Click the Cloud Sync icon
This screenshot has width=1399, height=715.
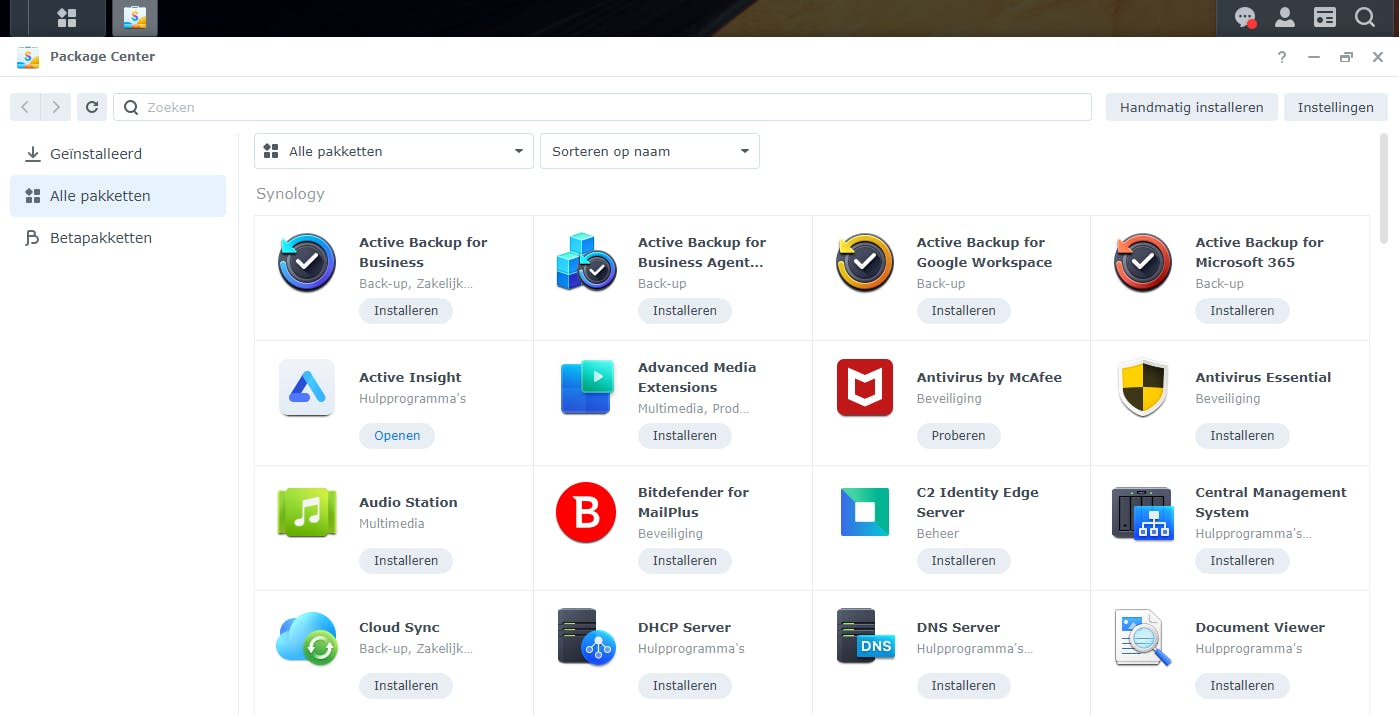point(307,638)
